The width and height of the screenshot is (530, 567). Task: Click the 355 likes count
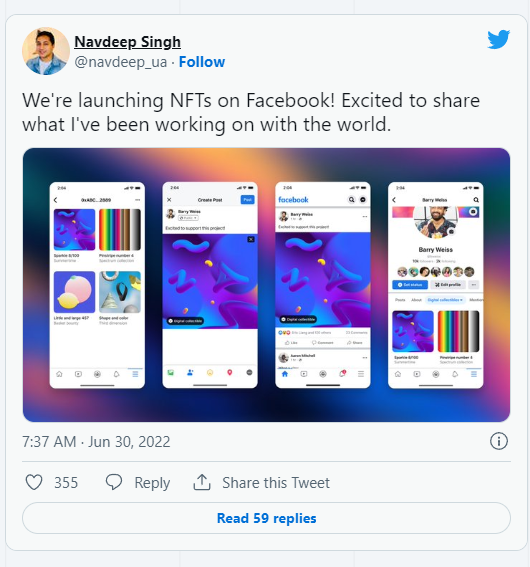click(66, 483)
